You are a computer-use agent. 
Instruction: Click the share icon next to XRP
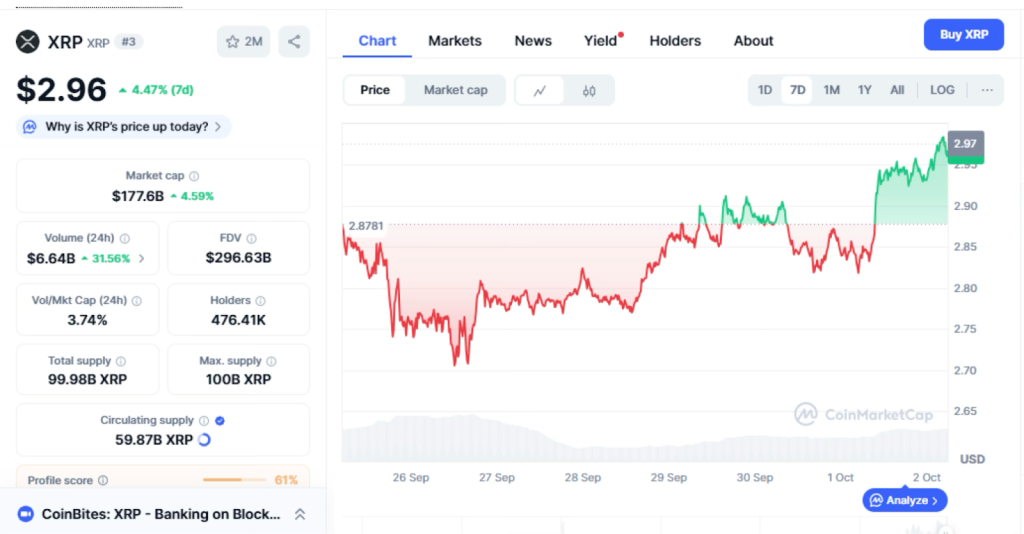point(294,41)
